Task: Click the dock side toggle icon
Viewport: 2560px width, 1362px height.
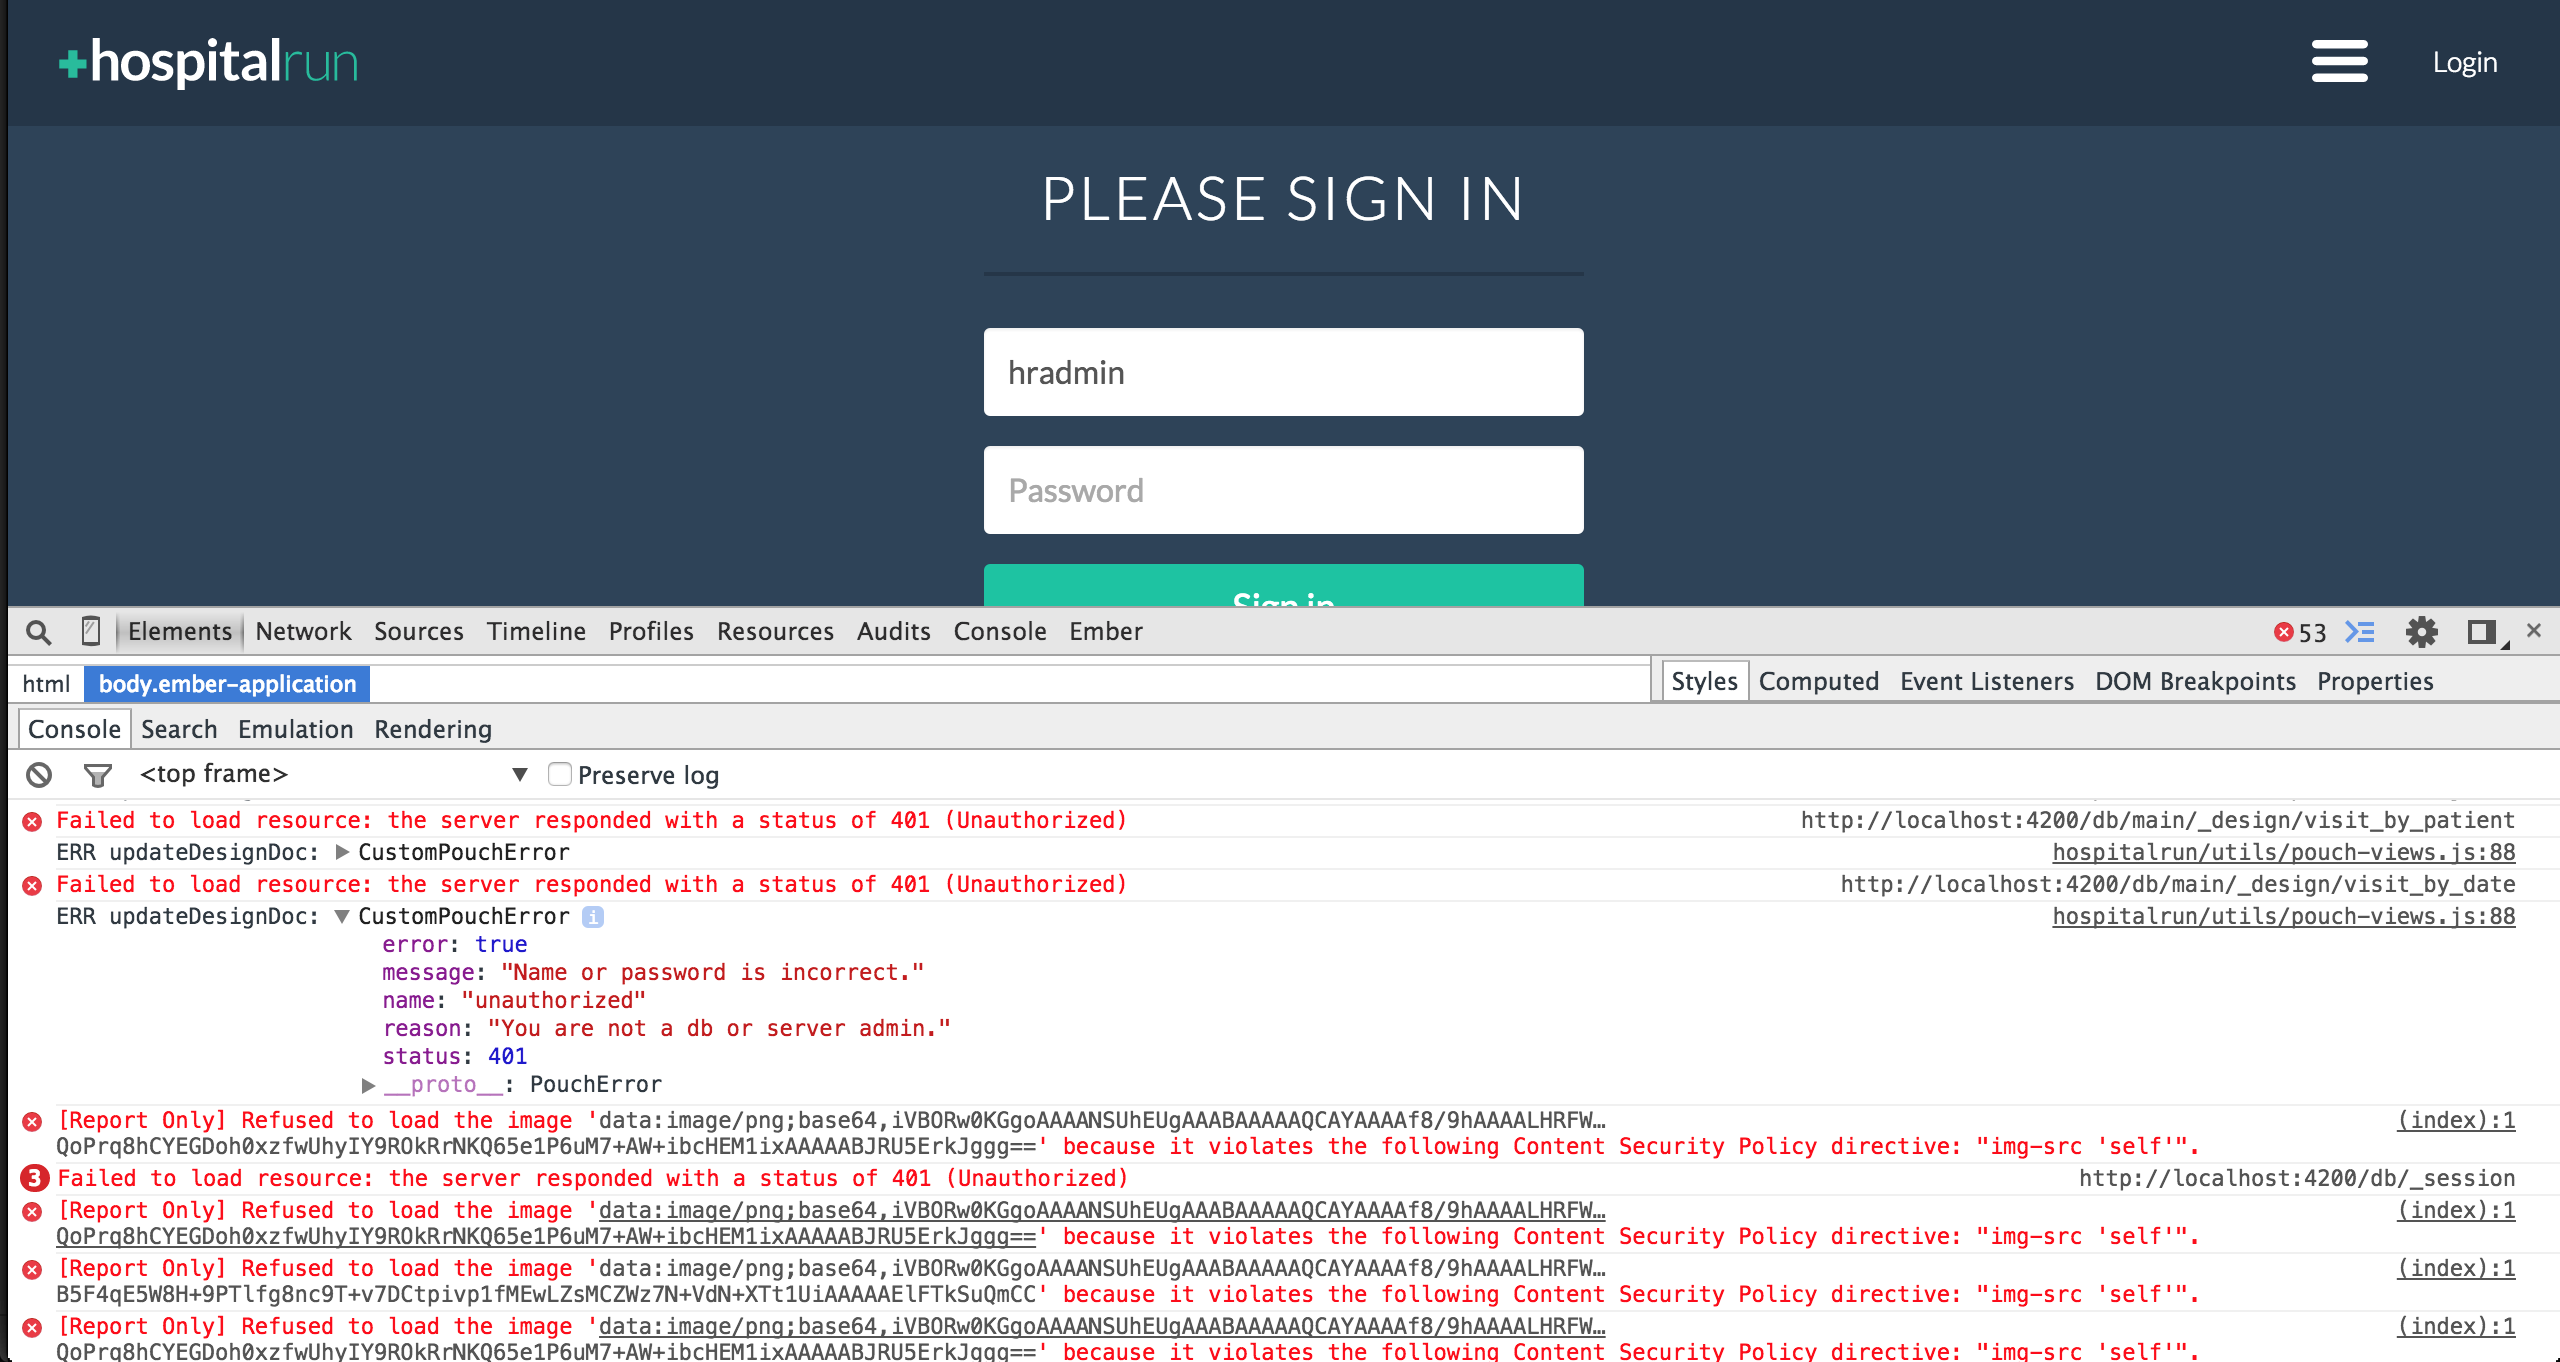Action: [x=2482, y=632]
